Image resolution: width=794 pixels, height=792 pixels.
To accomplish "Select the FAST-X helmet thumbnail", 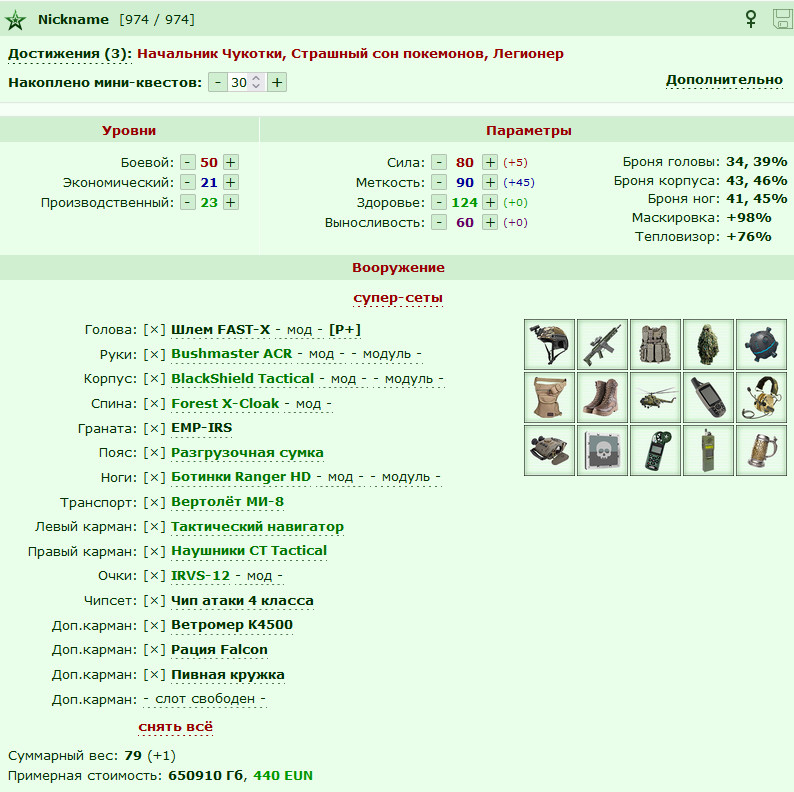I will coord(549,344).
